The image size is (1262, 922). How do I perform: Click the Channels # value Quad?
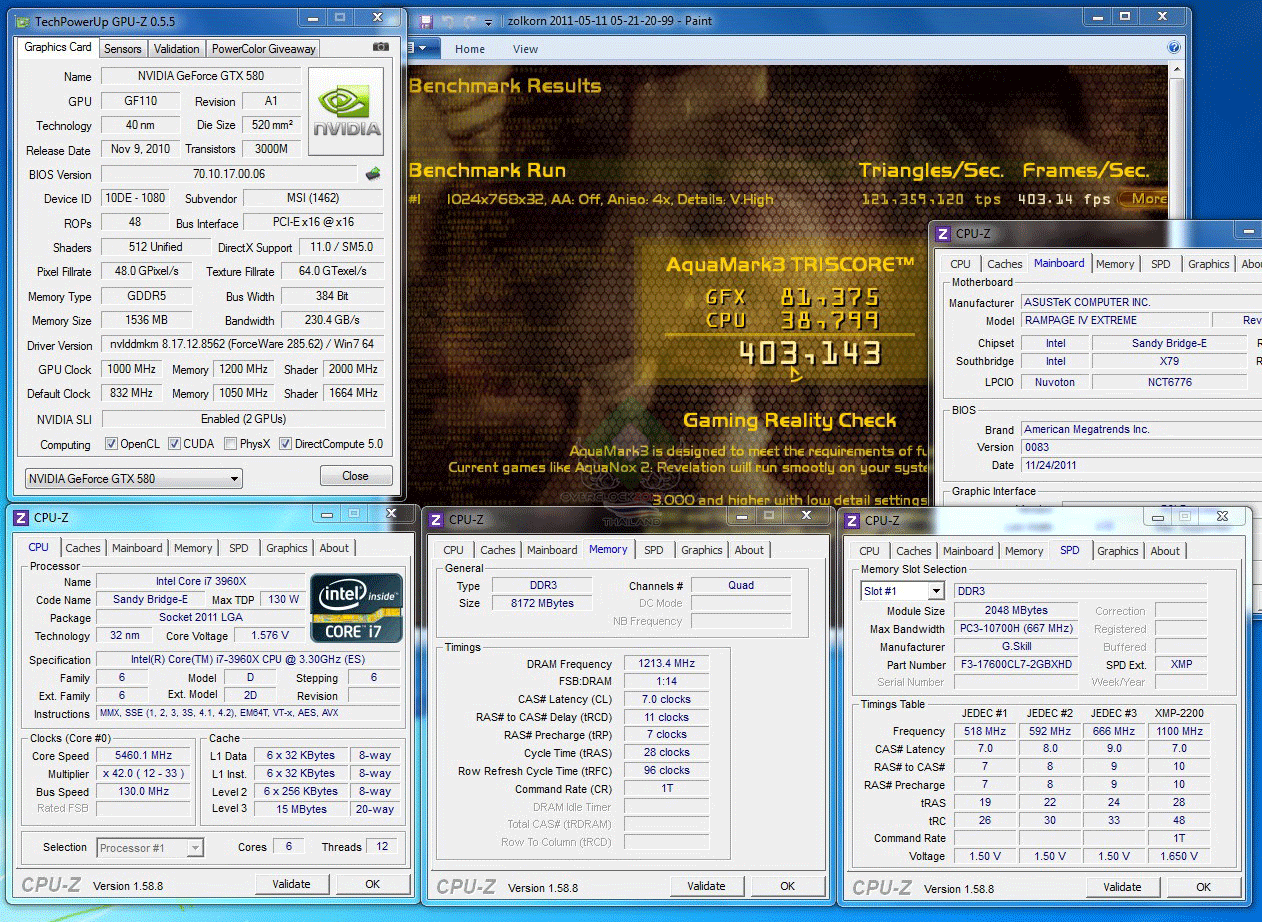741,586
